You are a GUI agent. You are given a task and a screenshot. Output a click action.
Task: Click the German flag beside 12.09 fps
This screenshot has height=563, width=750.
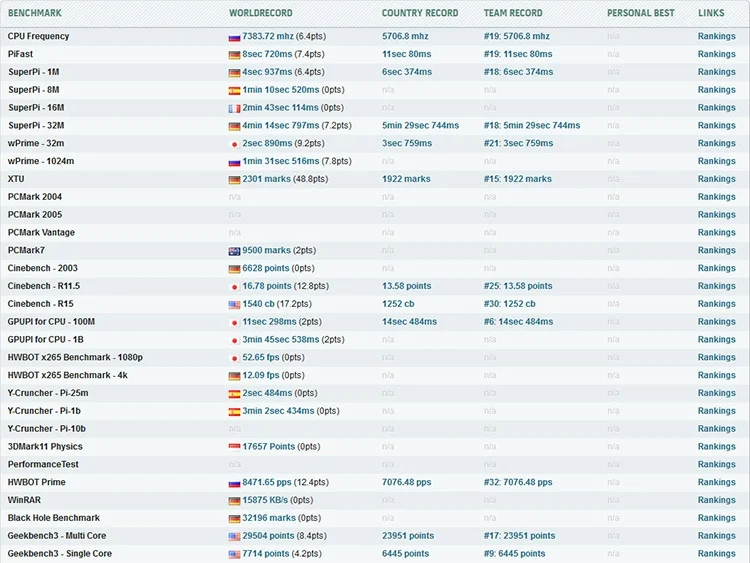point(234,376)
